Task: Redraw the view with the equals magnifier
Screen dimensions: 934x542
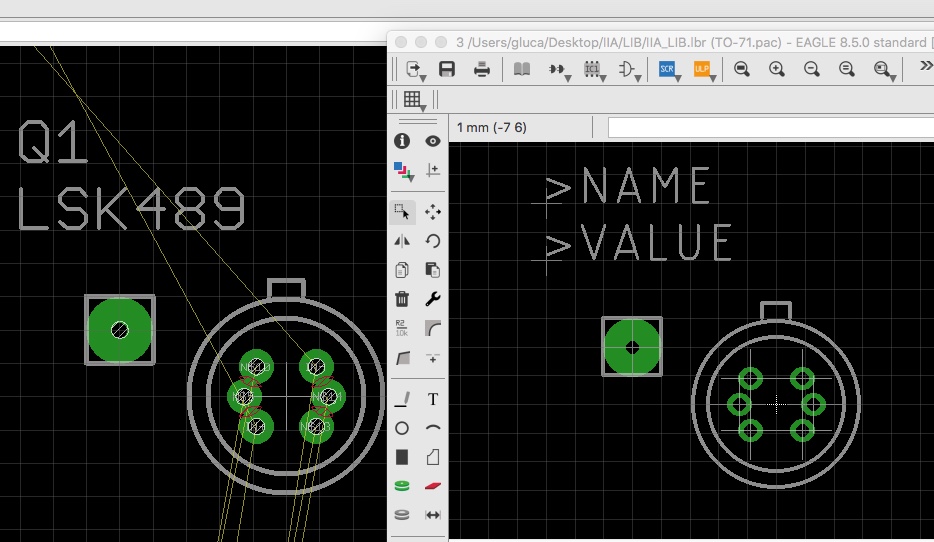Action: pos(846,69)
